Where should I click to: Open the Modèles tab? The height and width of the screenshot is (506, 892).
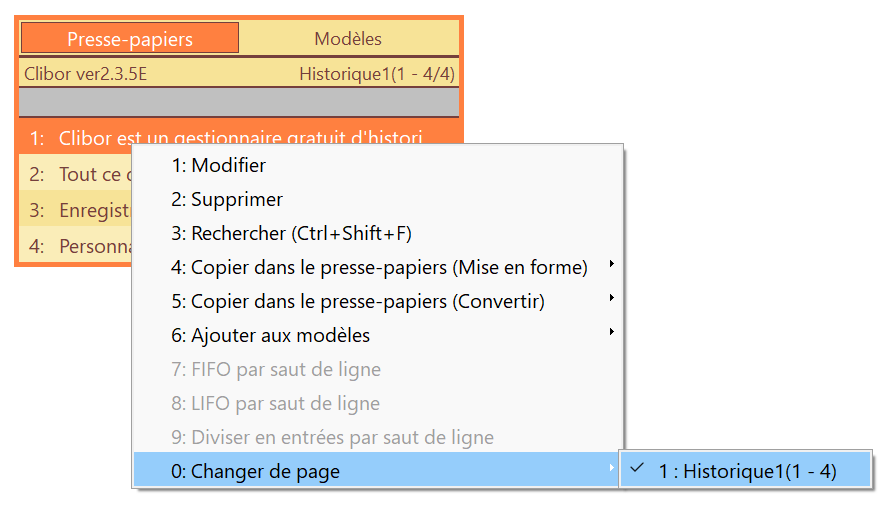pyautogui.click(x=348, y=38)
